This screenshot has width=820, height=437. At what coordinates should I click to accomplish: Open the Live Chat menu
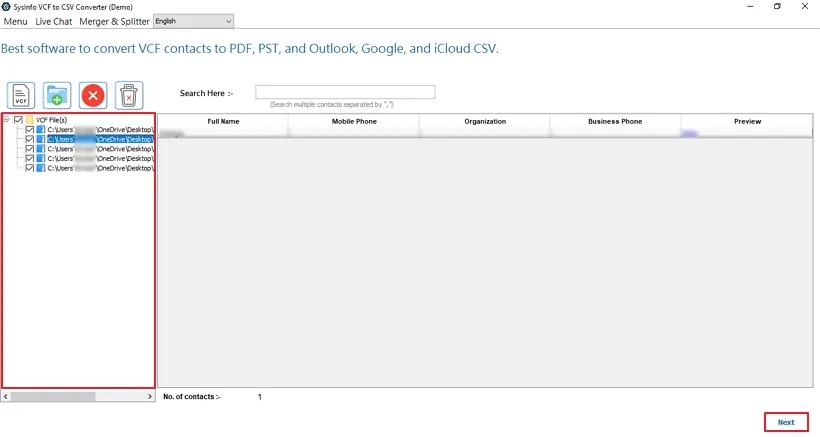tap(54, 21)
